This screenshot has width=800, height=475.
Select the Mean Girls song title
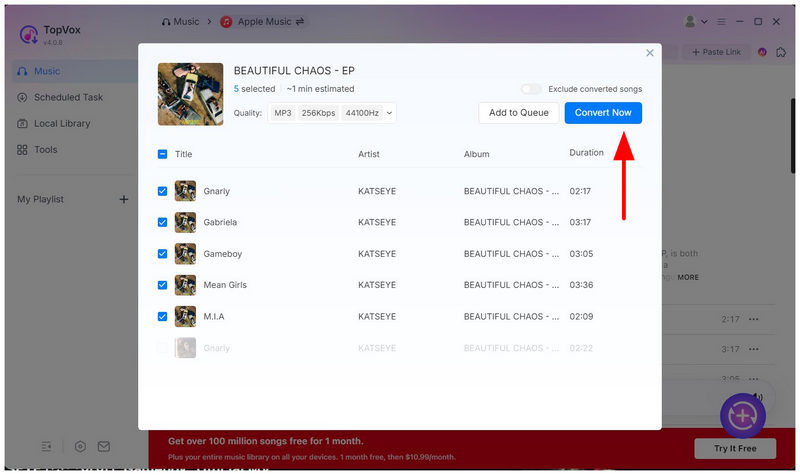click(x=225, y=285)
